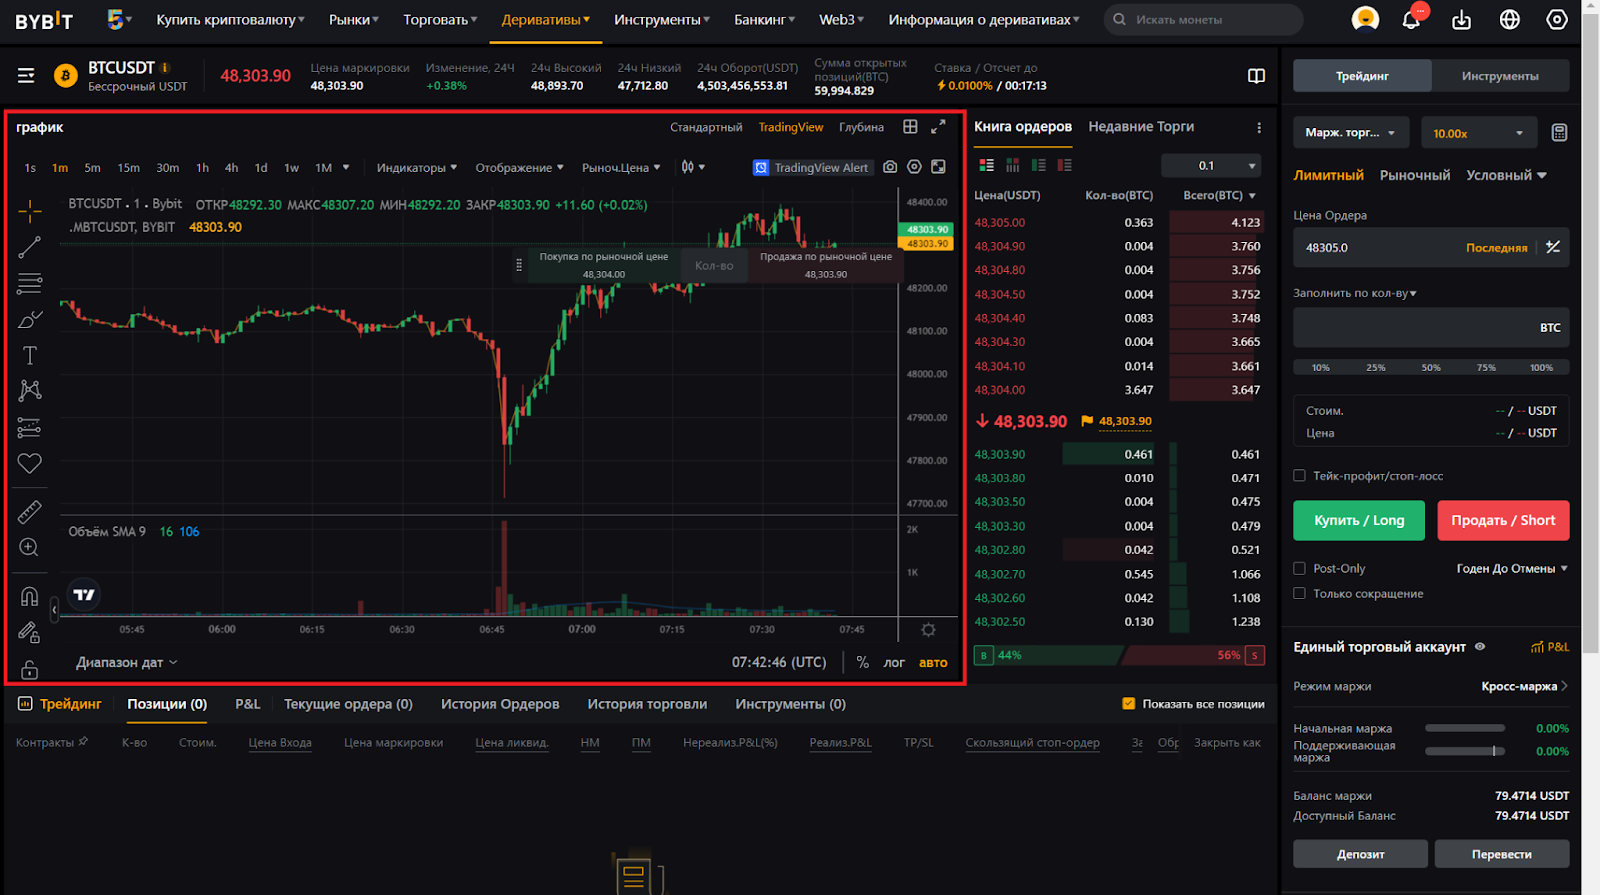Image resolution: width=1600 pixels, height=895 pixels.
Task: Switch to the Tools tab in order panel
Action: pos(1499,76)
